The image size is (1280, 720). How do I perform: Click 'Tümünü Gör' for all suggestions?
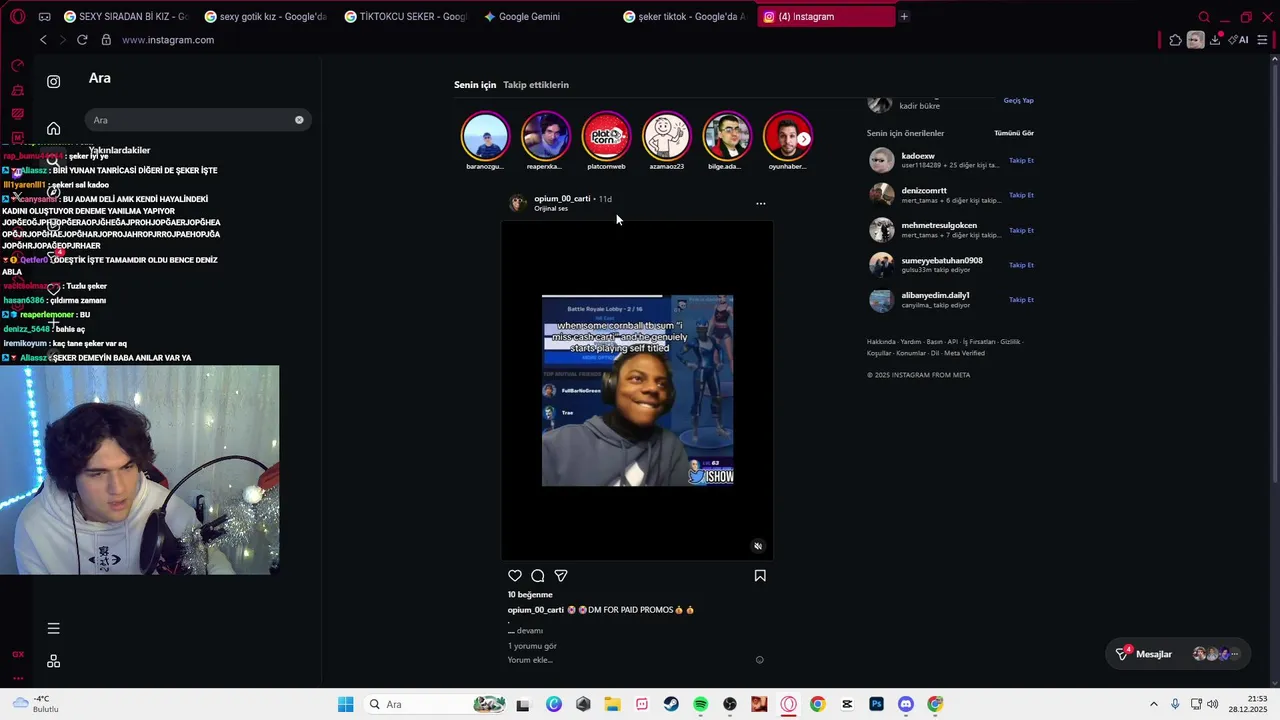(1014, 133)
